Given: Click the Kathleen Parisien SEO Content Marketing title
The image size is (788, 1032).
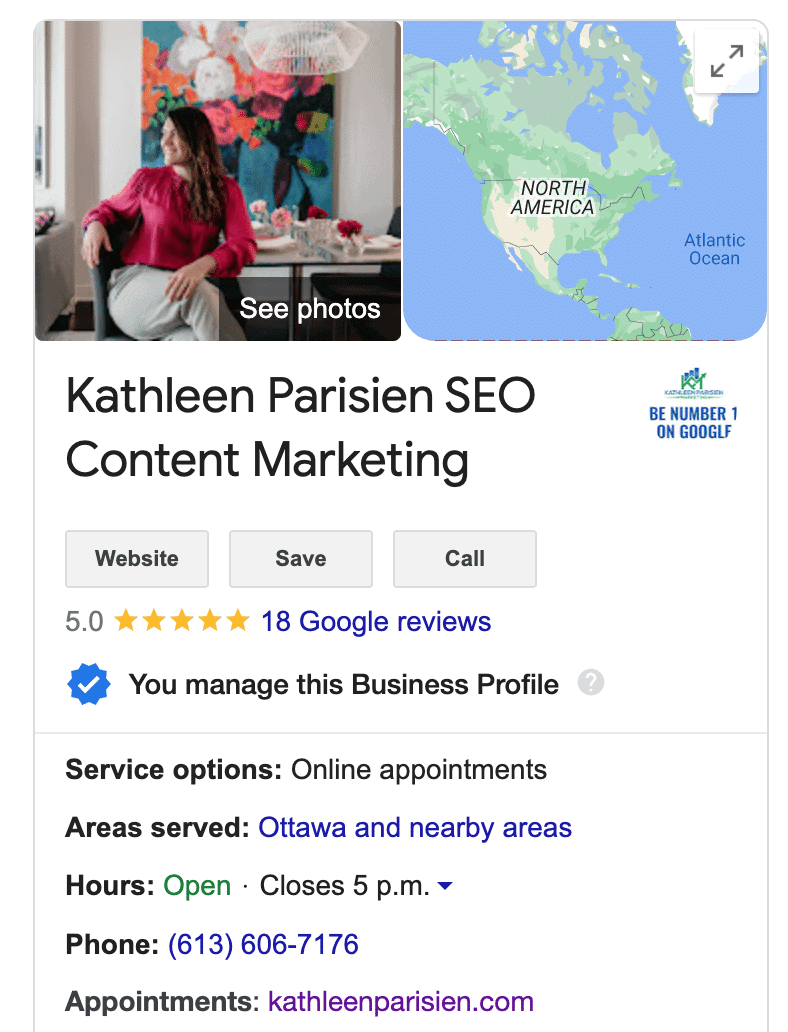Looking at the screenshot, I should click(x=300, y=428).
